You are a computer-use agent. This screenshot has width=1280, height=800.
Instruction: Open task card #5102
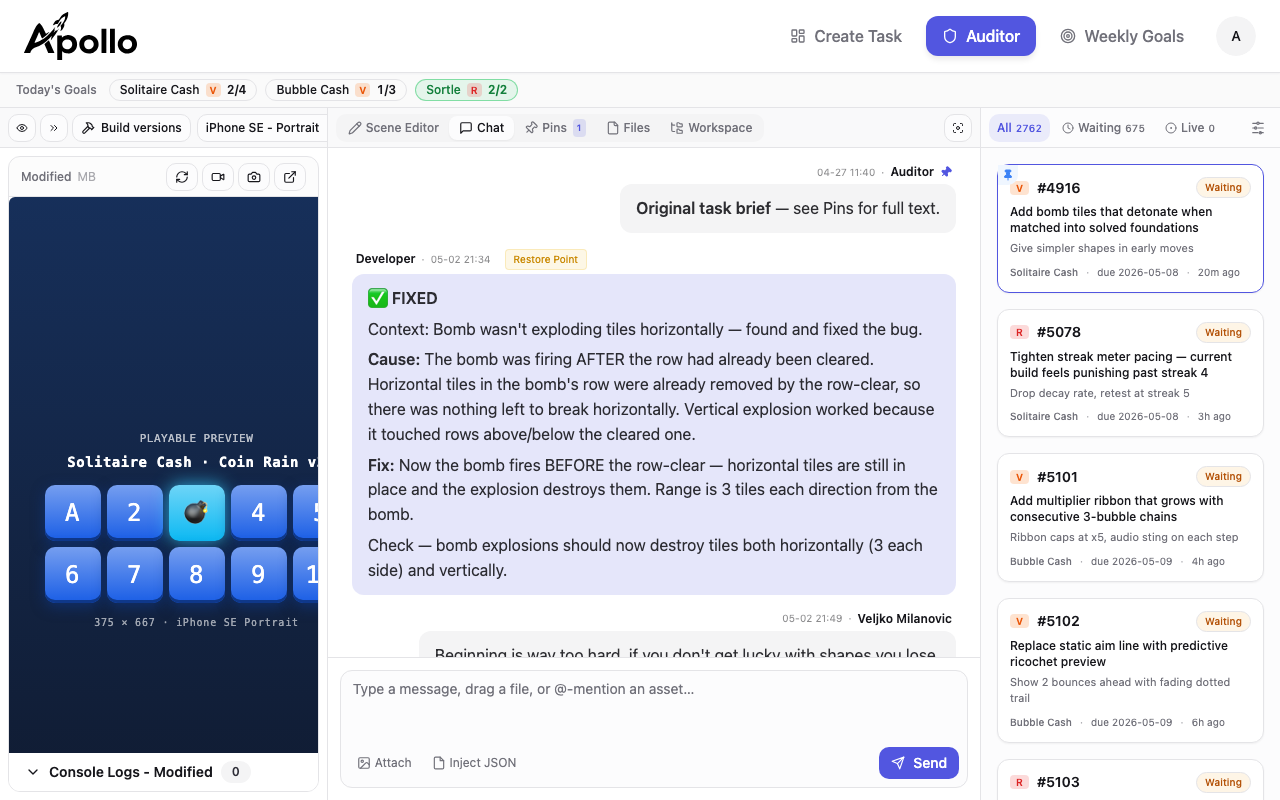(1130, 670)
